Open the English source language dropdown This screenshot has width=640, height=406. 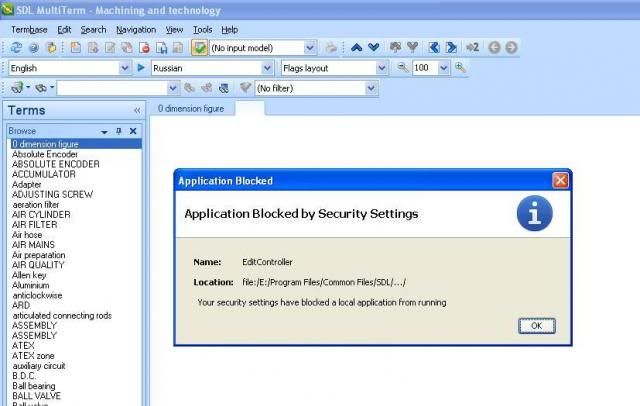124,68
